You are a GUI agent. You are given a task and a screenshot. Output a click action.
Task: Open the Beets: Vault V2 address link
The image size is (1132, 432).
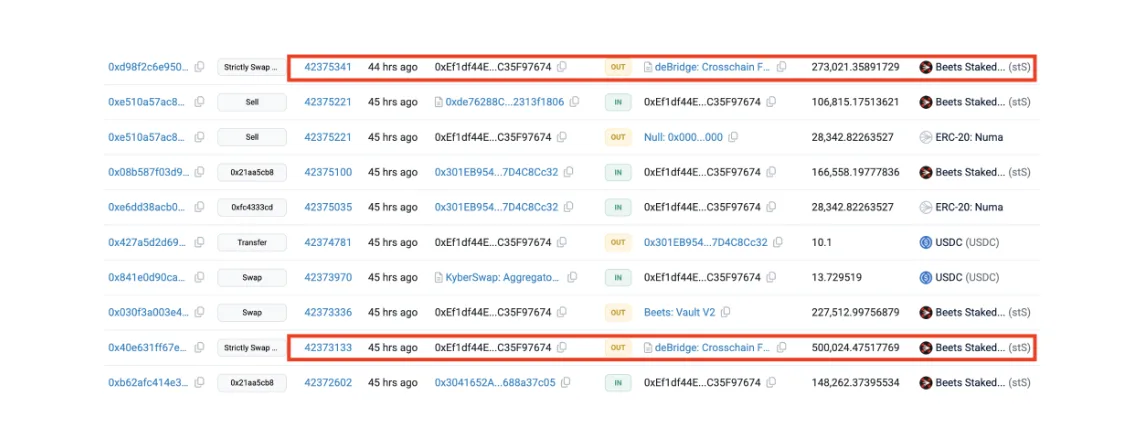680,313
